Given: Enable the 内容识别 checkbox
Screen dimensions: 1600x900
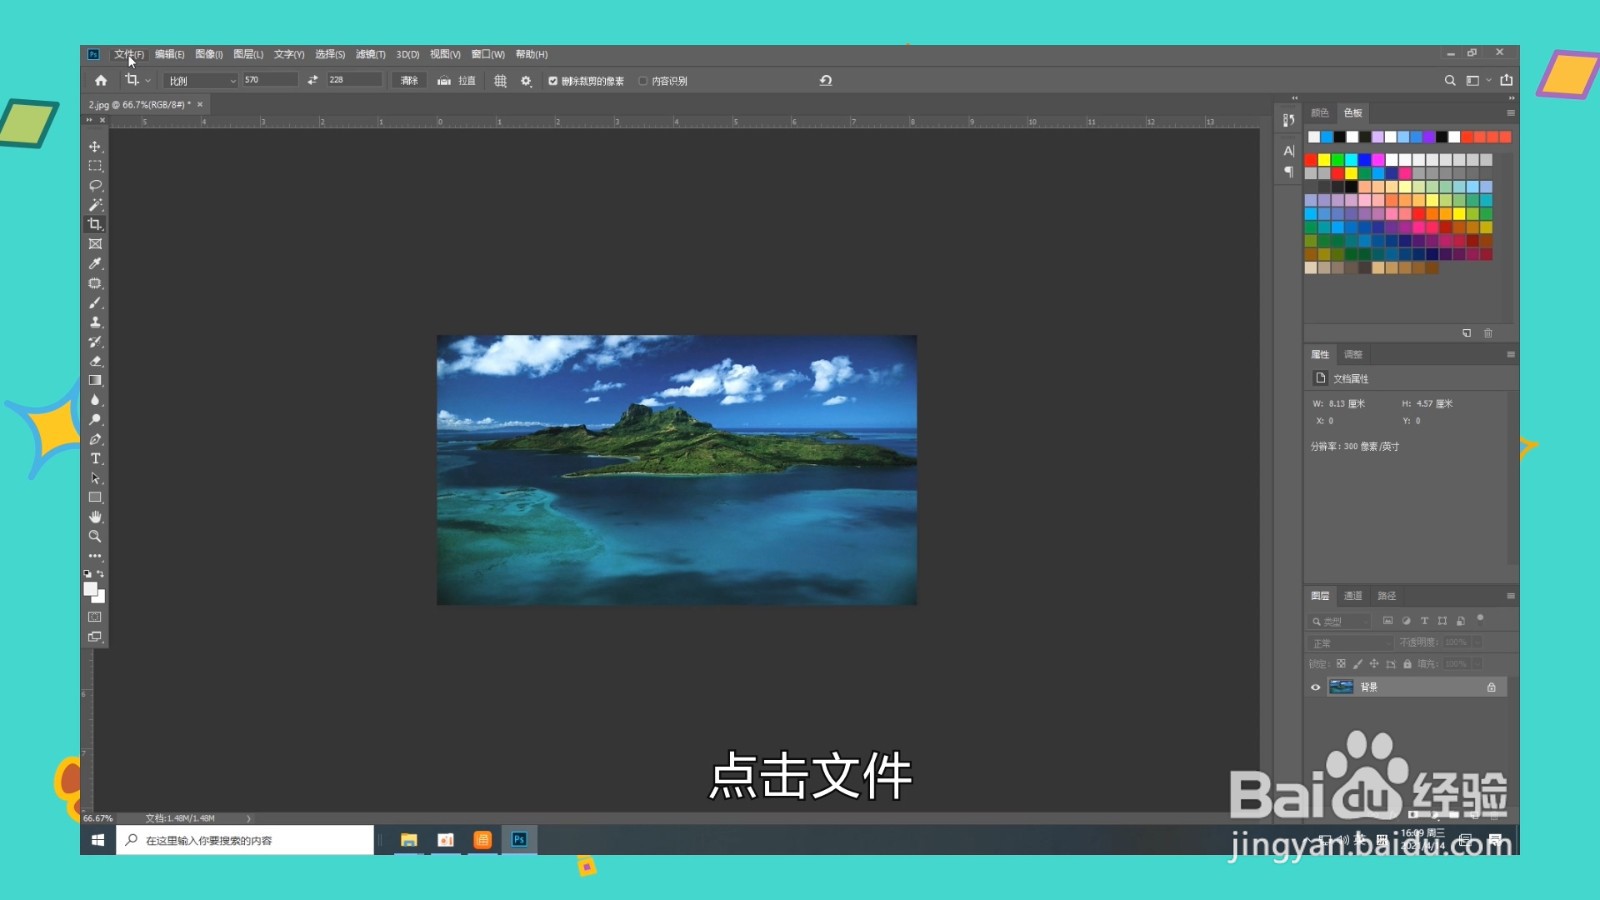Looking at the screenshot, I should tap(643, 80).
